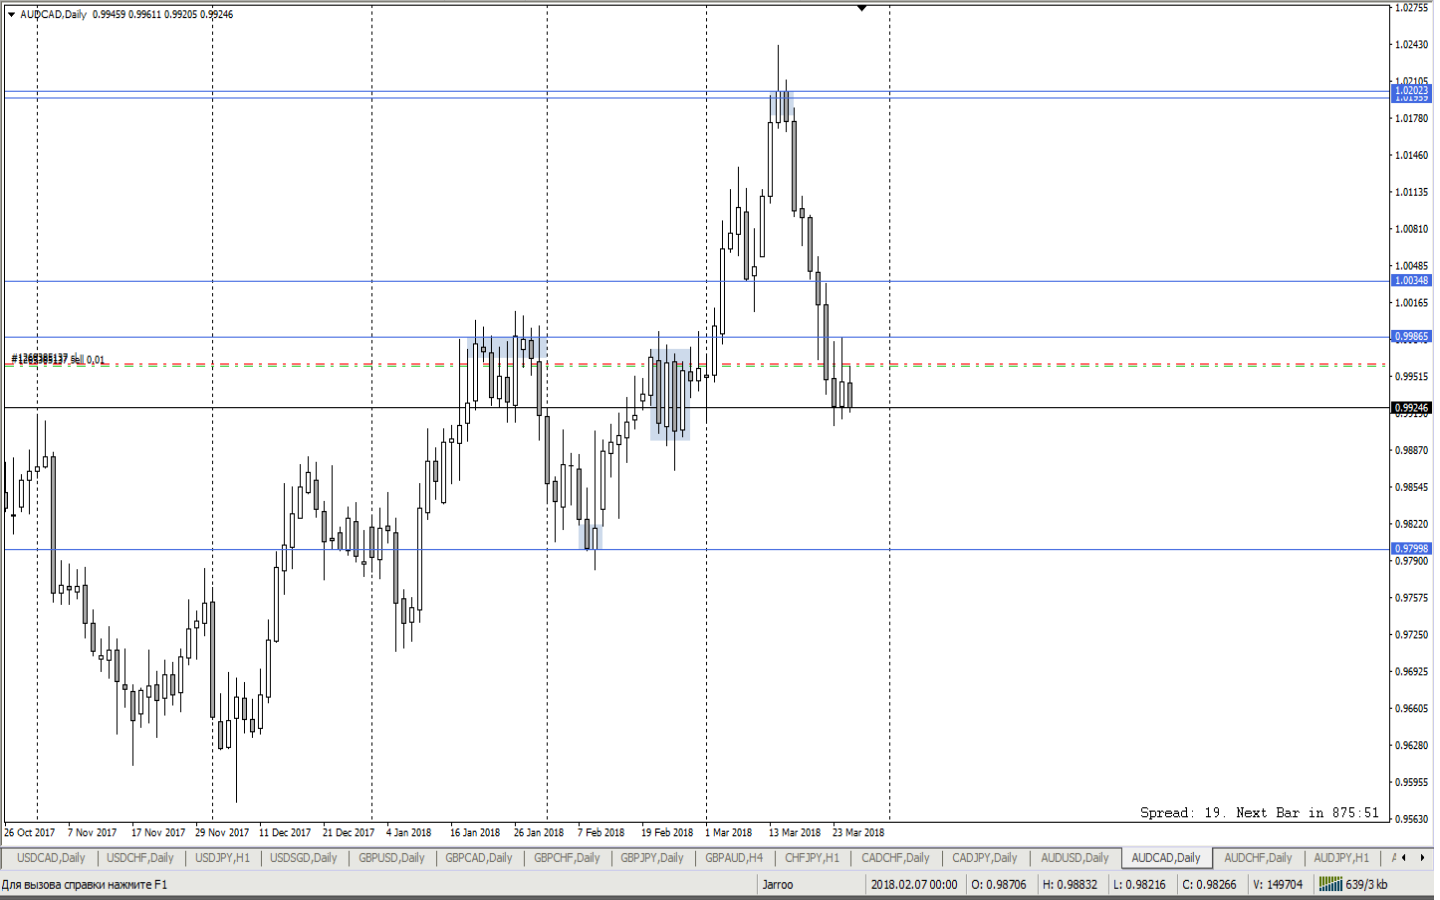Select the active AUDCAD,Daily chart tab

[x=1166, y=858]
